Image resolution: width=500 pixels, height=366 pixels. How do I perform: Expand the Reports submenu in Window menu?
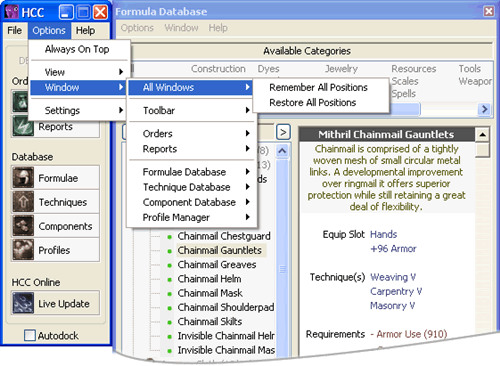coord(192,149)
